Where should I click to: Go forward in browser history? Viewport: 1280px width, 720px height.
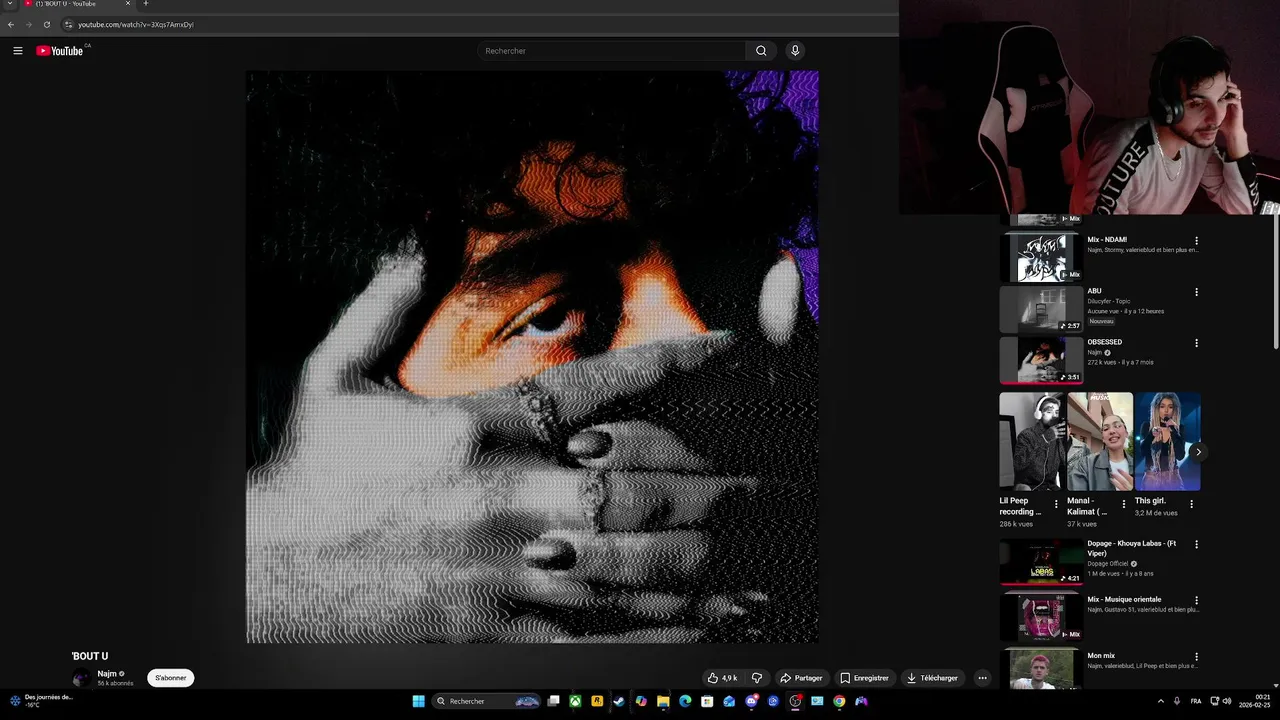[28, 24]
